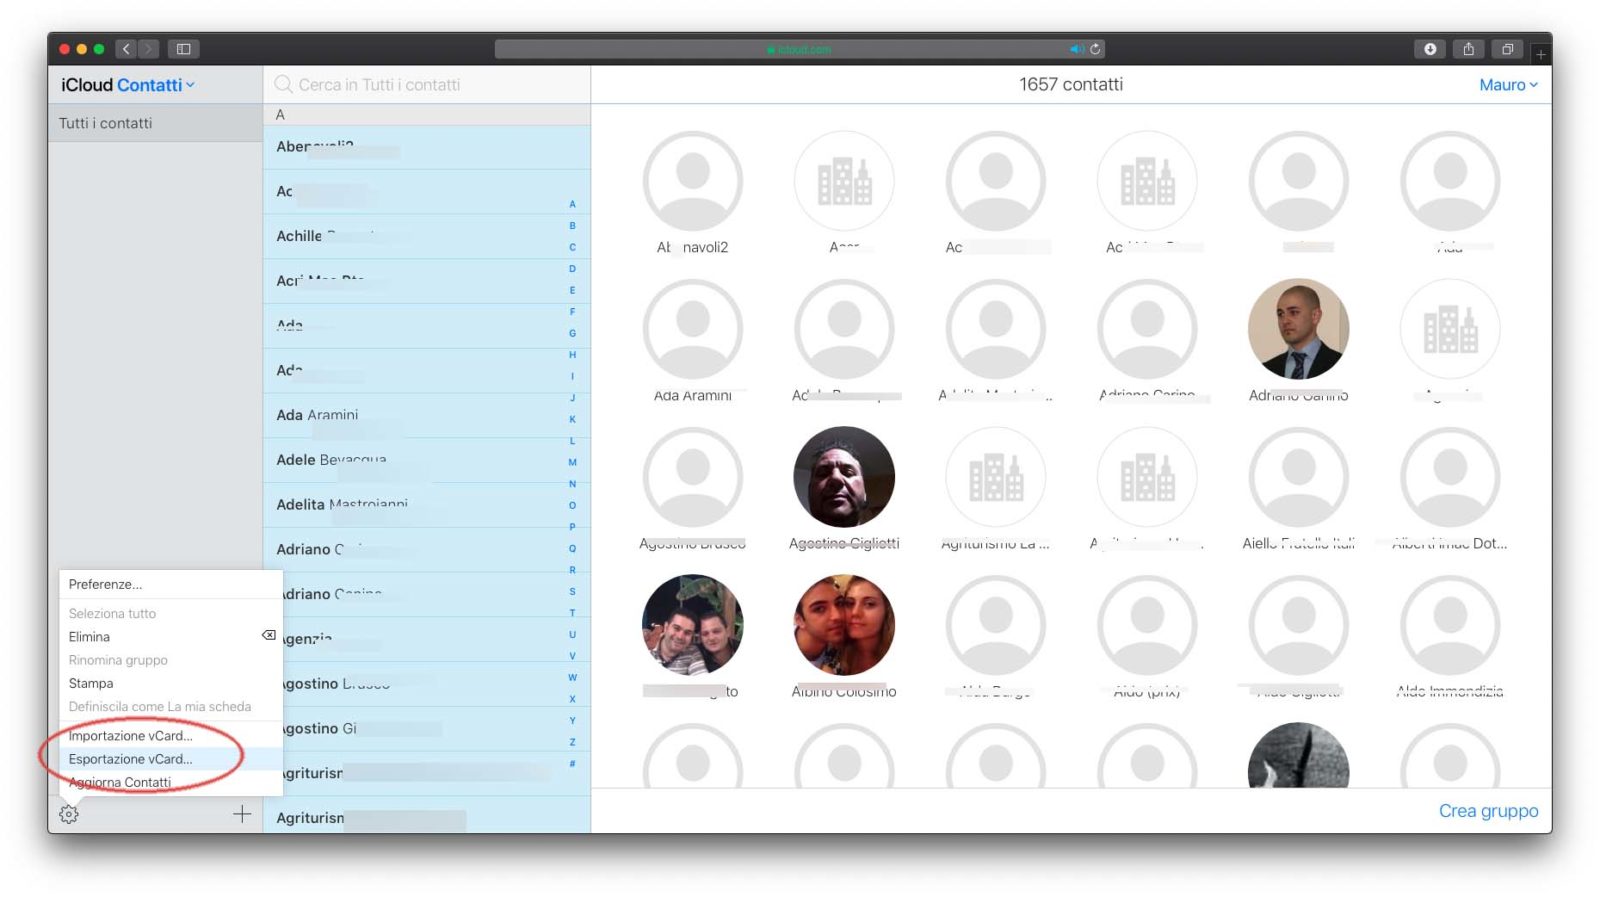Screen dimensions: 1600x897
Task: Open Ada Aramini avatar thumbnail
Action: [x=692, y=329]
